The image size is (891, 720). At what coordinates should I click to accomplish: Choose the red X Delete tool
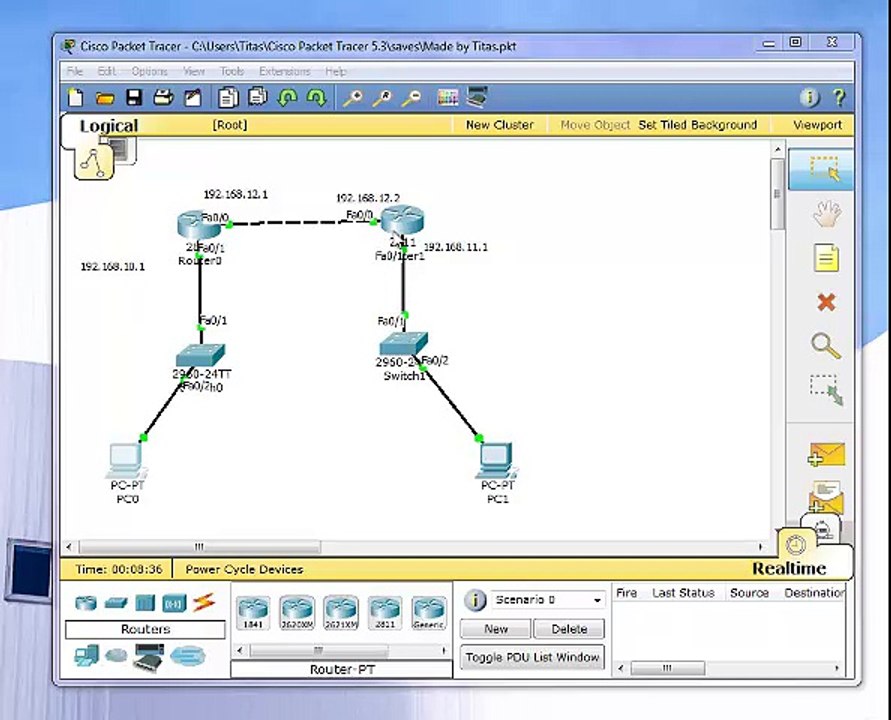(826, 302)
